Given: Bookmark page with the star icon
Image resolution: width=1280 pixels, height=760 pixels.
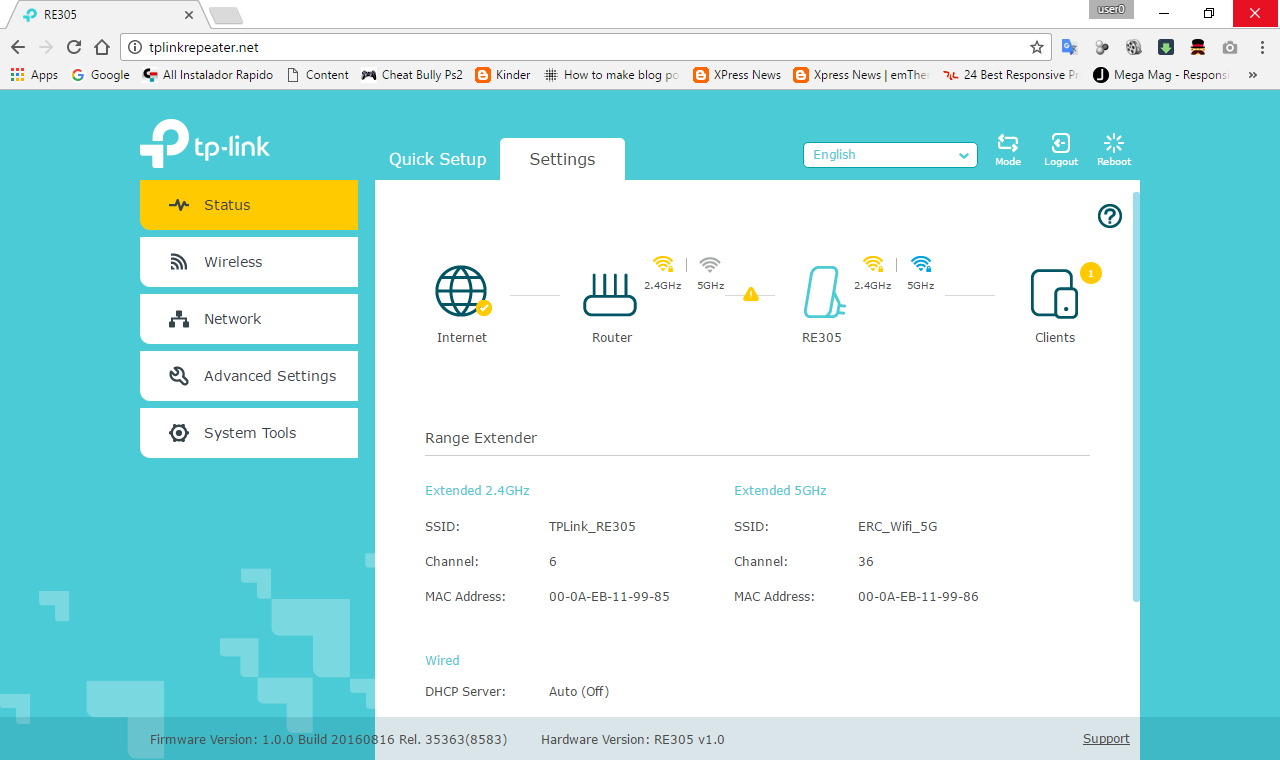Looking at the screenshot, I should coord(1037,47).
